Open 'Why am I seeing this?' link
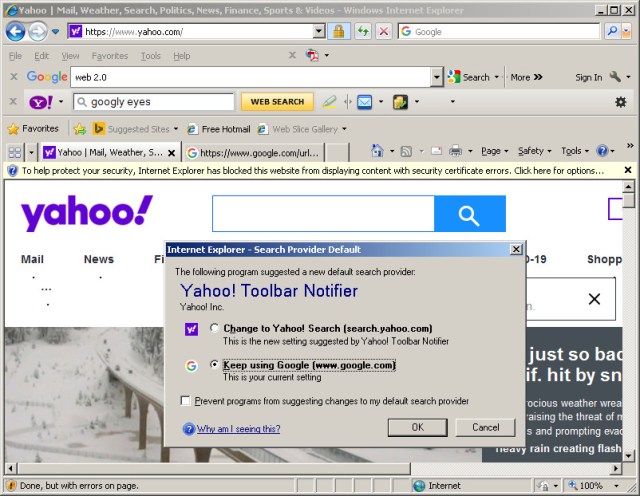Viewport: 640px width, 496px height. 238,429
